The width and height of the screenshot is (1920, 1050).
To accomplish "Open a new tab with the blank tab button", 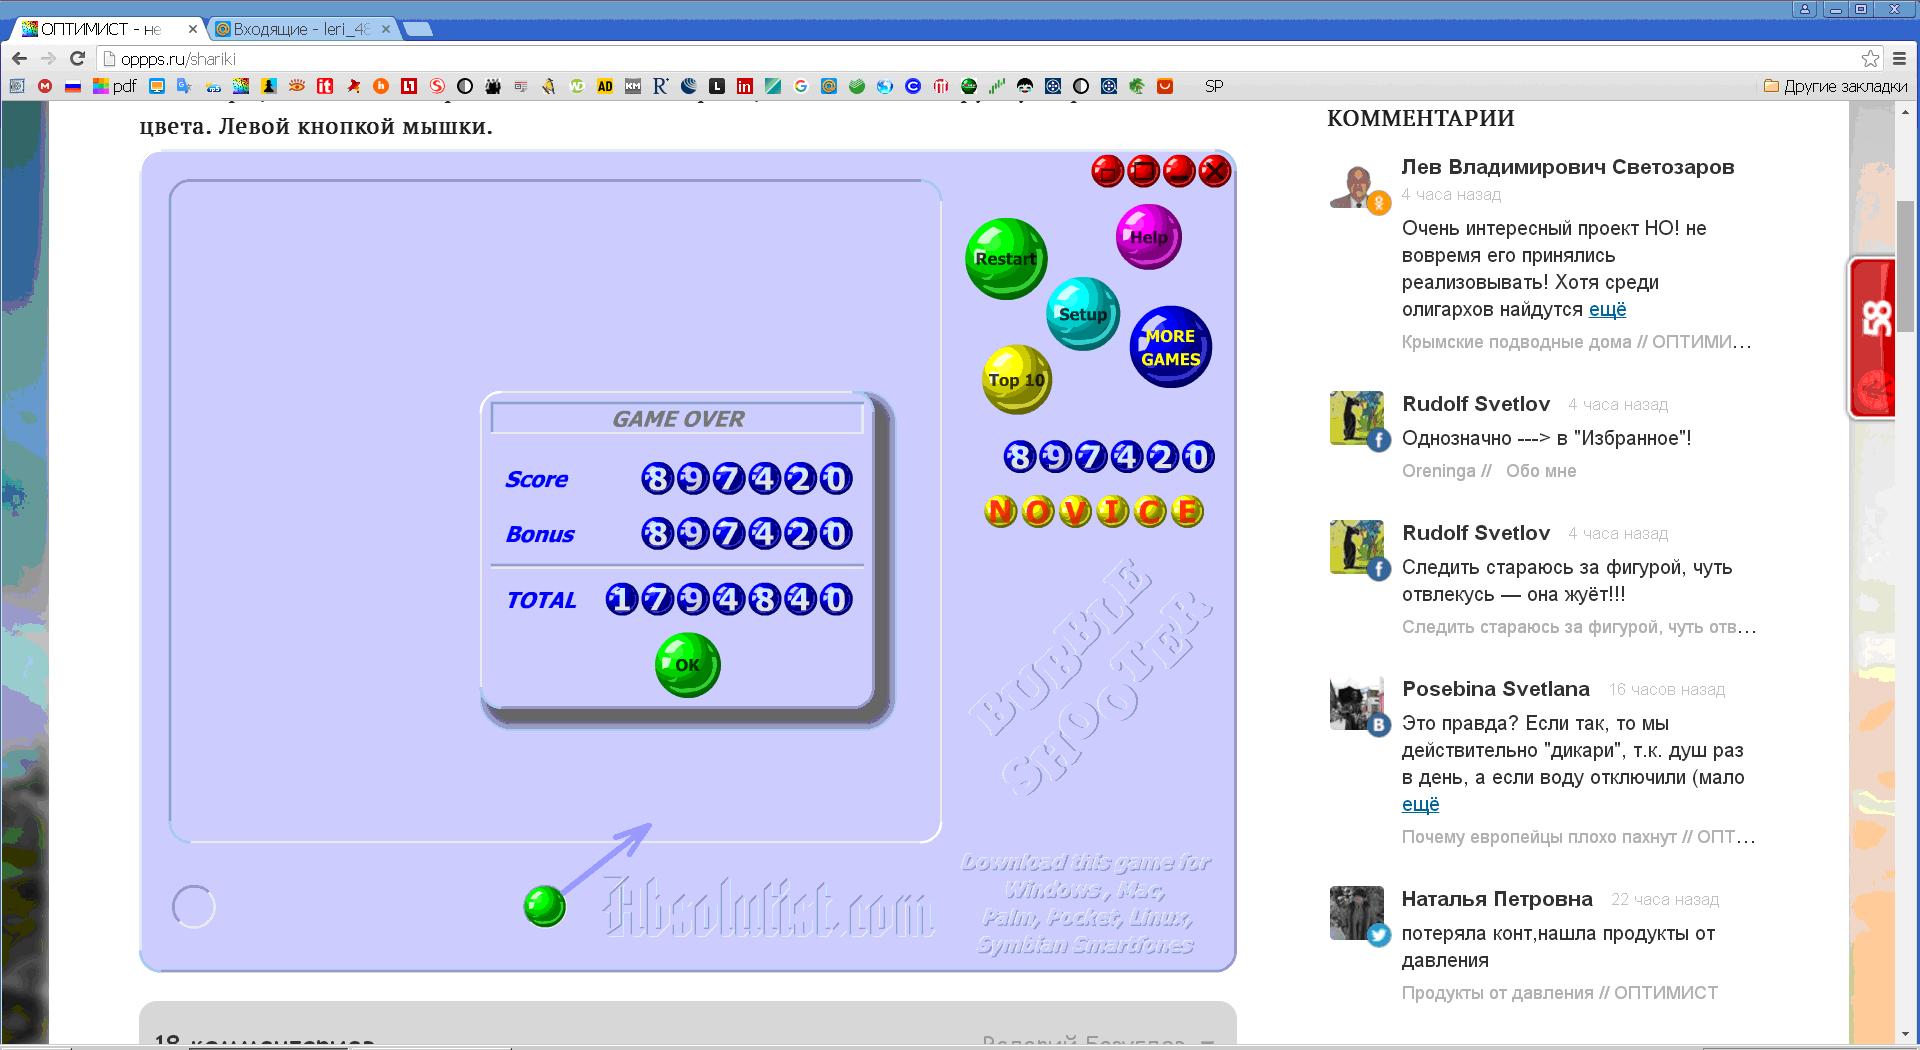I will click(418, 29).
